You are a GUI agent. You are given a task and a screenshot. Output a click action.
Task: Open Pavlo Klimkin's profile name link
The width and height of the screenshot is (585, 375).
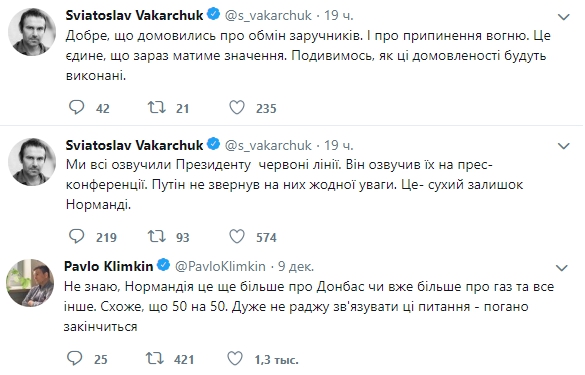[x=109, y=266]
